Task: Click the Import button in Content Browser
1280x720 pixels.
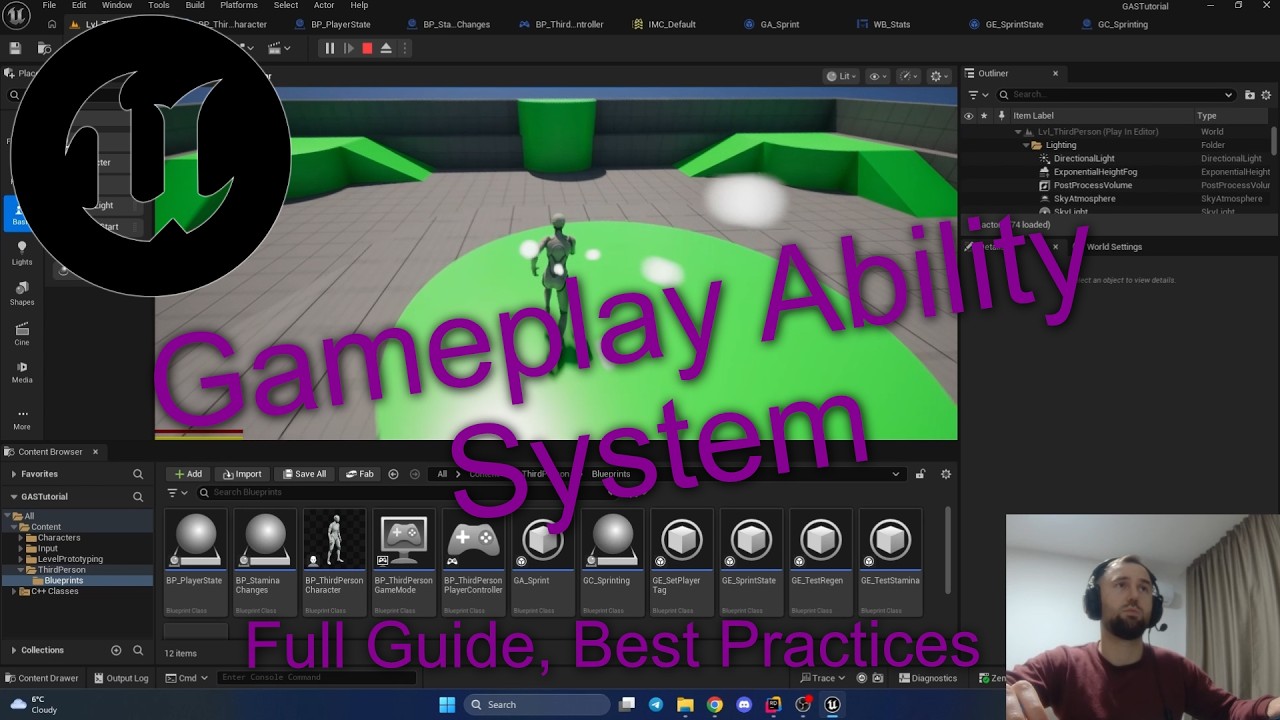Action: click(x=242, y=474)
